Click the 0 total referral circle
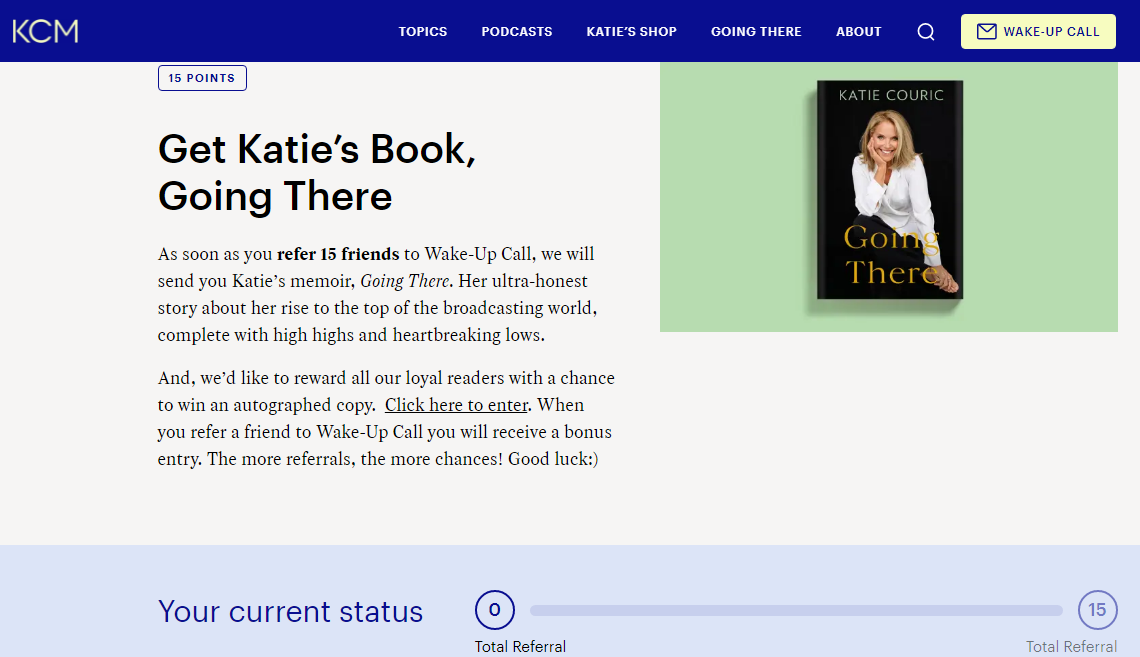This screenshot has height=657, width=1140. pyautogui.click(x=495, y=610)
